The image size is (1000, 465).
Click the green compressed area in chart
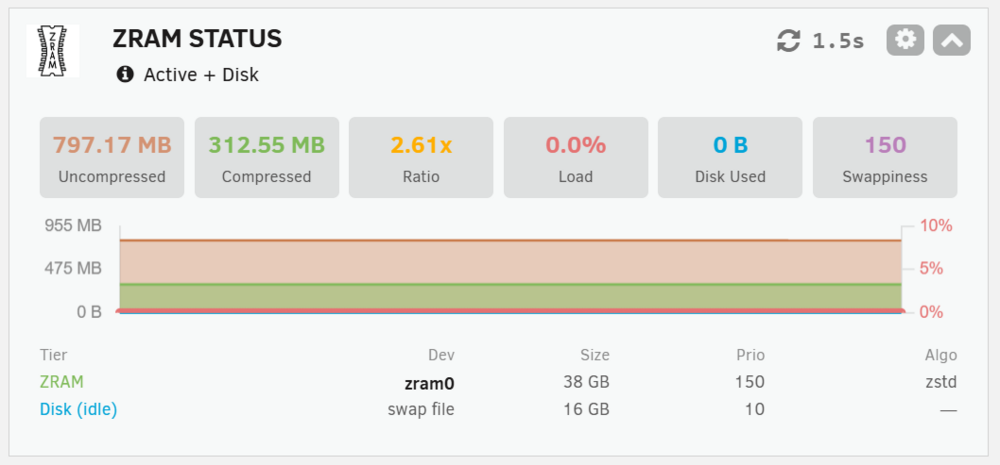(x=510, y=297)
